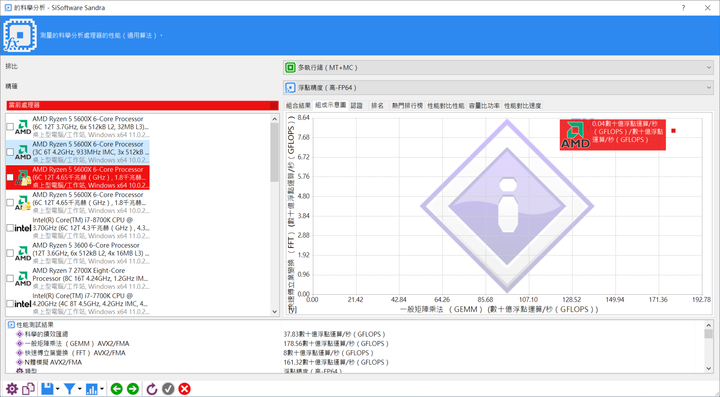Click the blue funnel filter icon
This screenshot has width=720, height=397.
coord(69,389)
